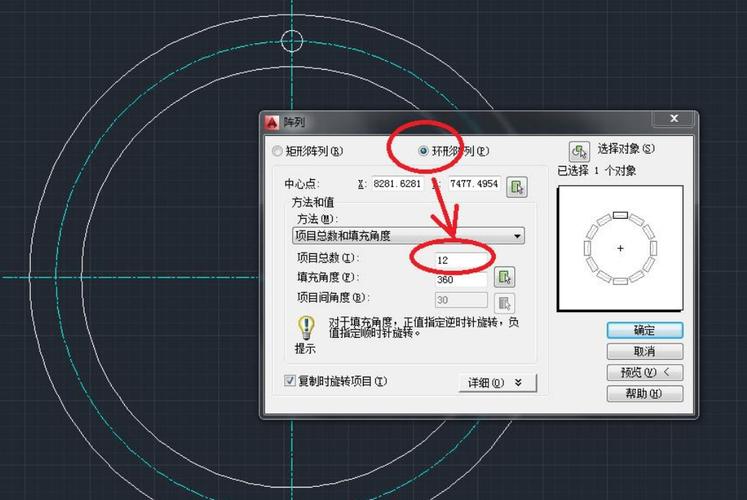Click the fill angle hint text paragraph

(424, 328)
